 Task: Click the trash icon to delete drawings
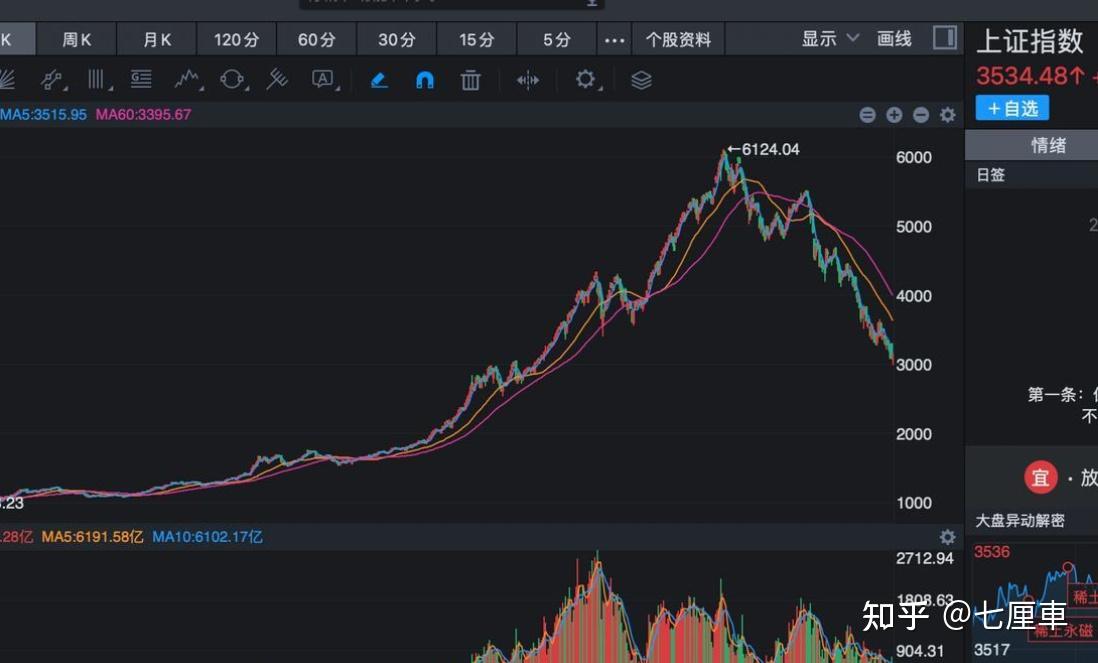pyautogui.click(x=470, y=80)
